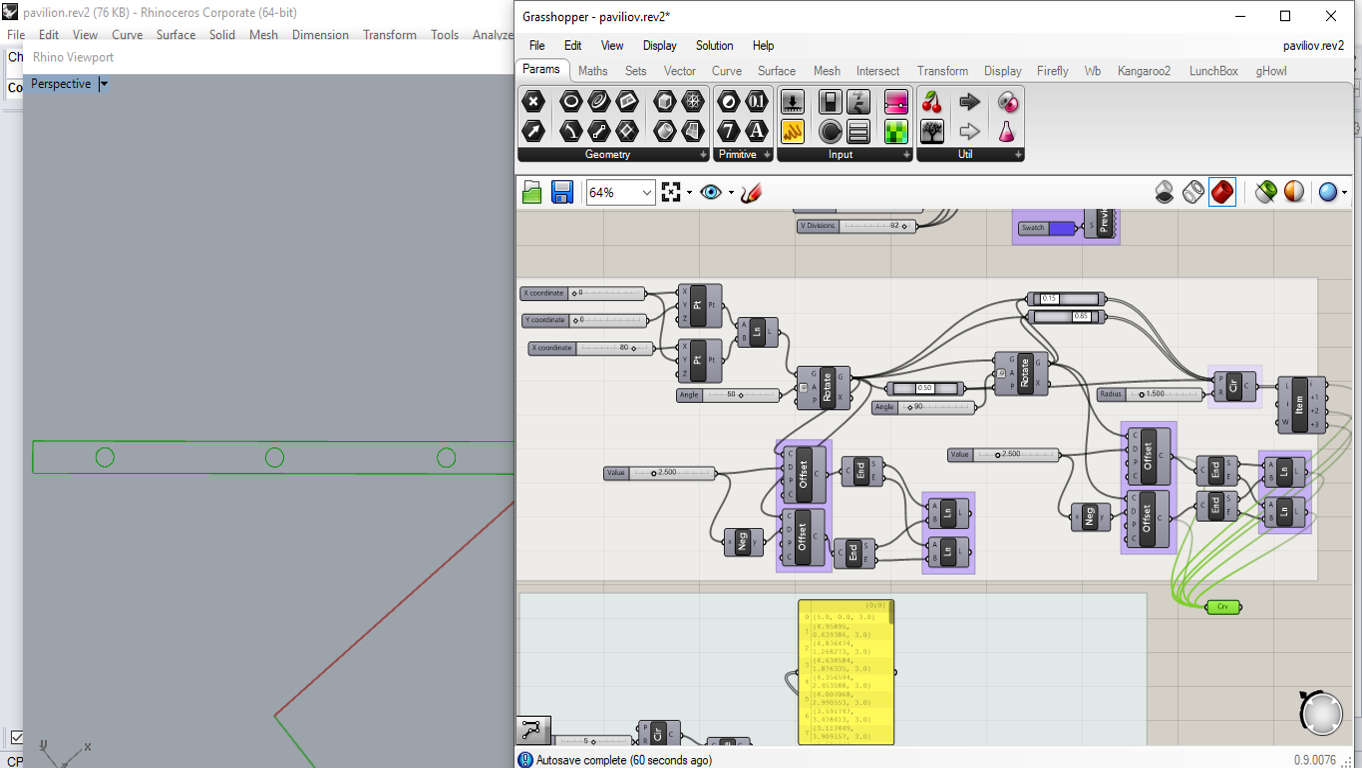The image size is (1362, 768).
Task: Select the Cherry Picker utility icon
Action: pos(932,101)
